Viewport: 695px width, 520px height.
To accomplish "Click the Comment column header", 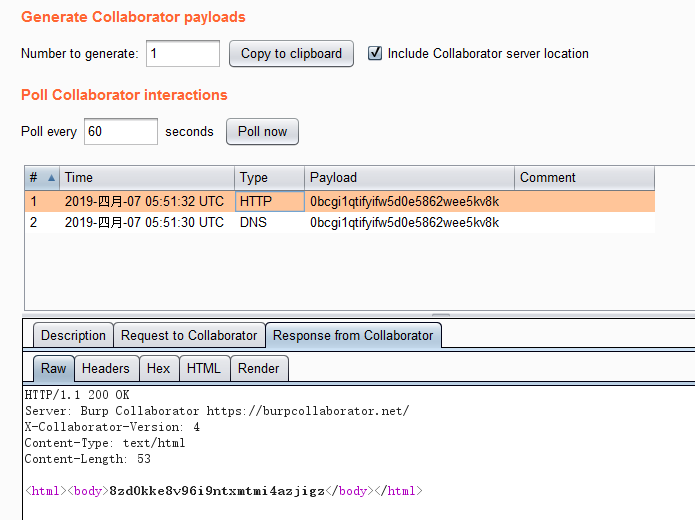I will coord(583,178).
